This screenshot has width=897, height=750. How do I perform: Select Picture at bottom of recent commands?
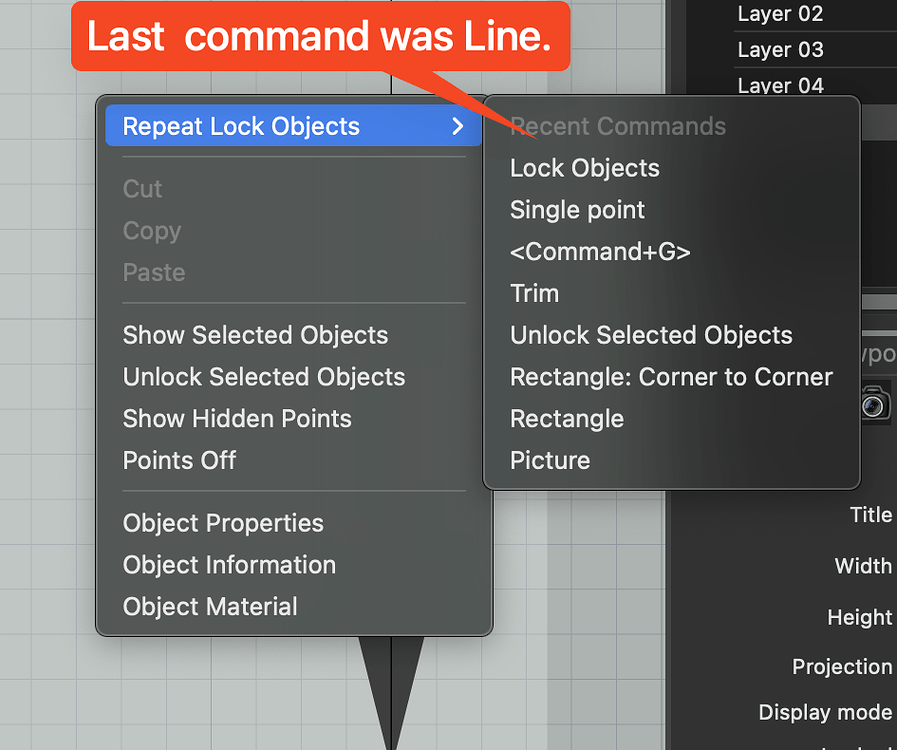click(549, 460)
